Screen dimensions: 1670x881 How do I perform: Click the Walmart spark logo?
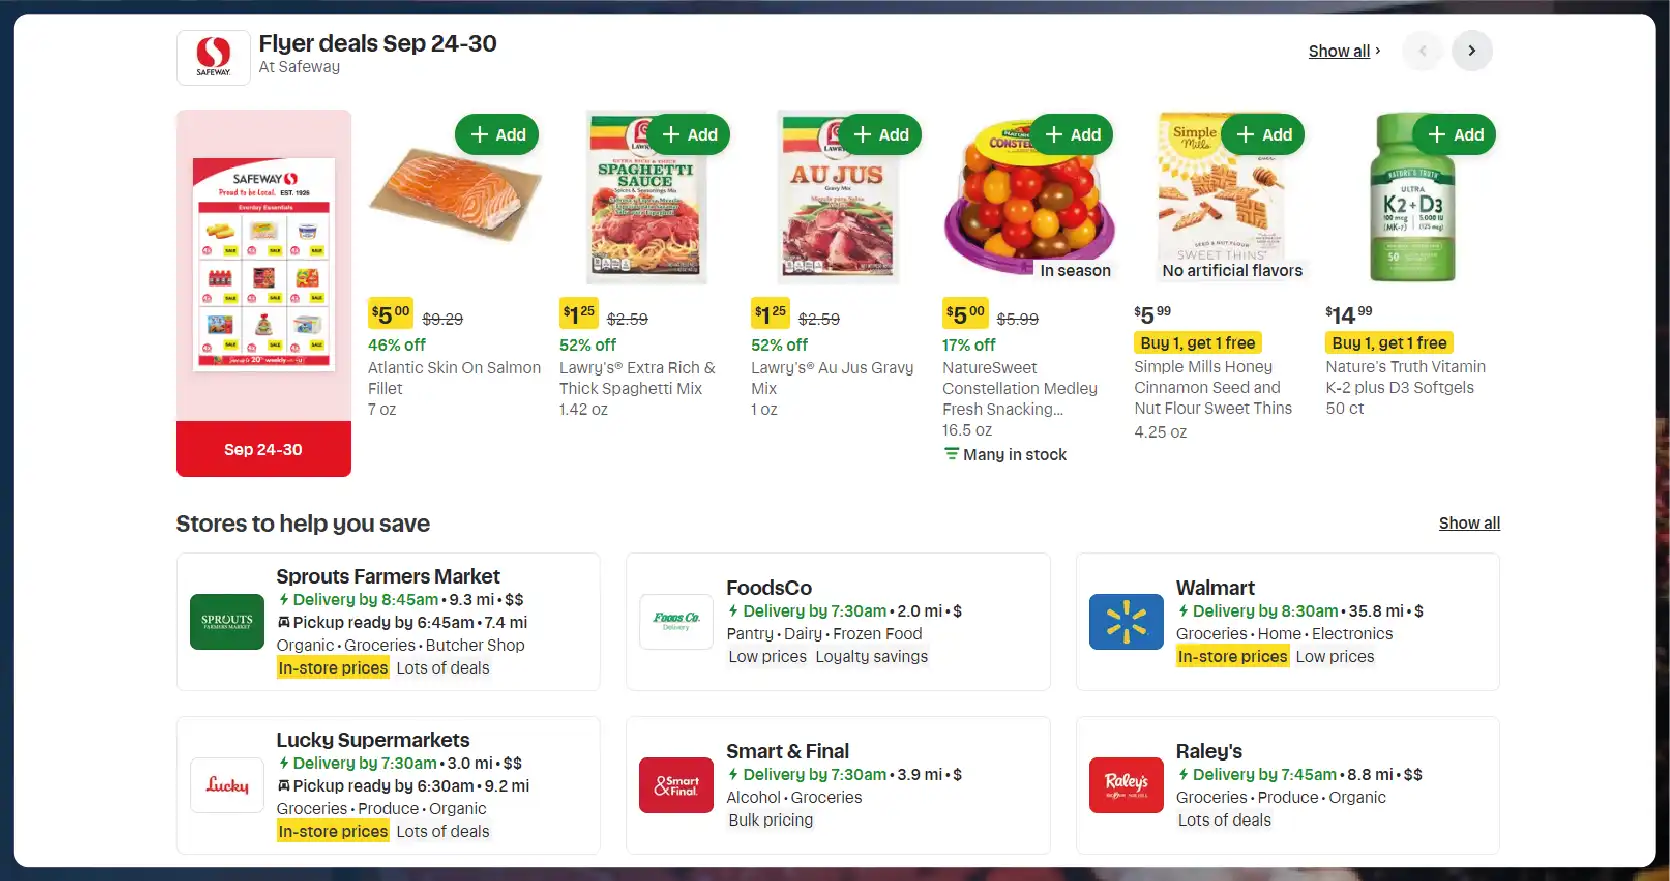(x=1126, y=621)
